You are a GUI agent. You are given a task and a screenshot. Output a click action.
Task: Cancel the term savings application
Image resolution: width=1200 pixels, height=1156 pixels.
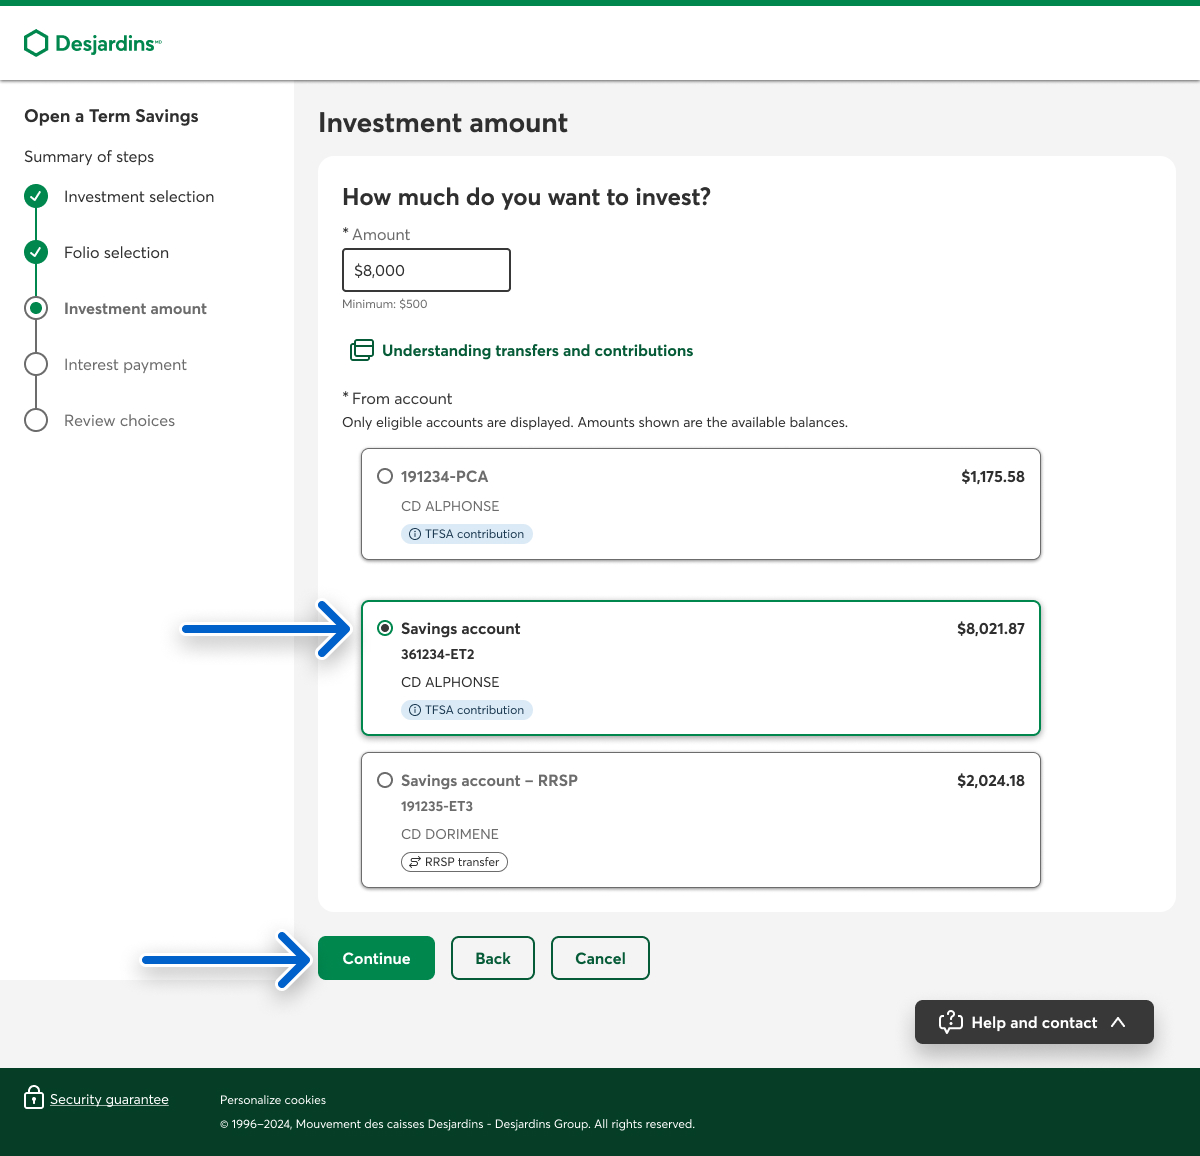[x=600, y=958]
